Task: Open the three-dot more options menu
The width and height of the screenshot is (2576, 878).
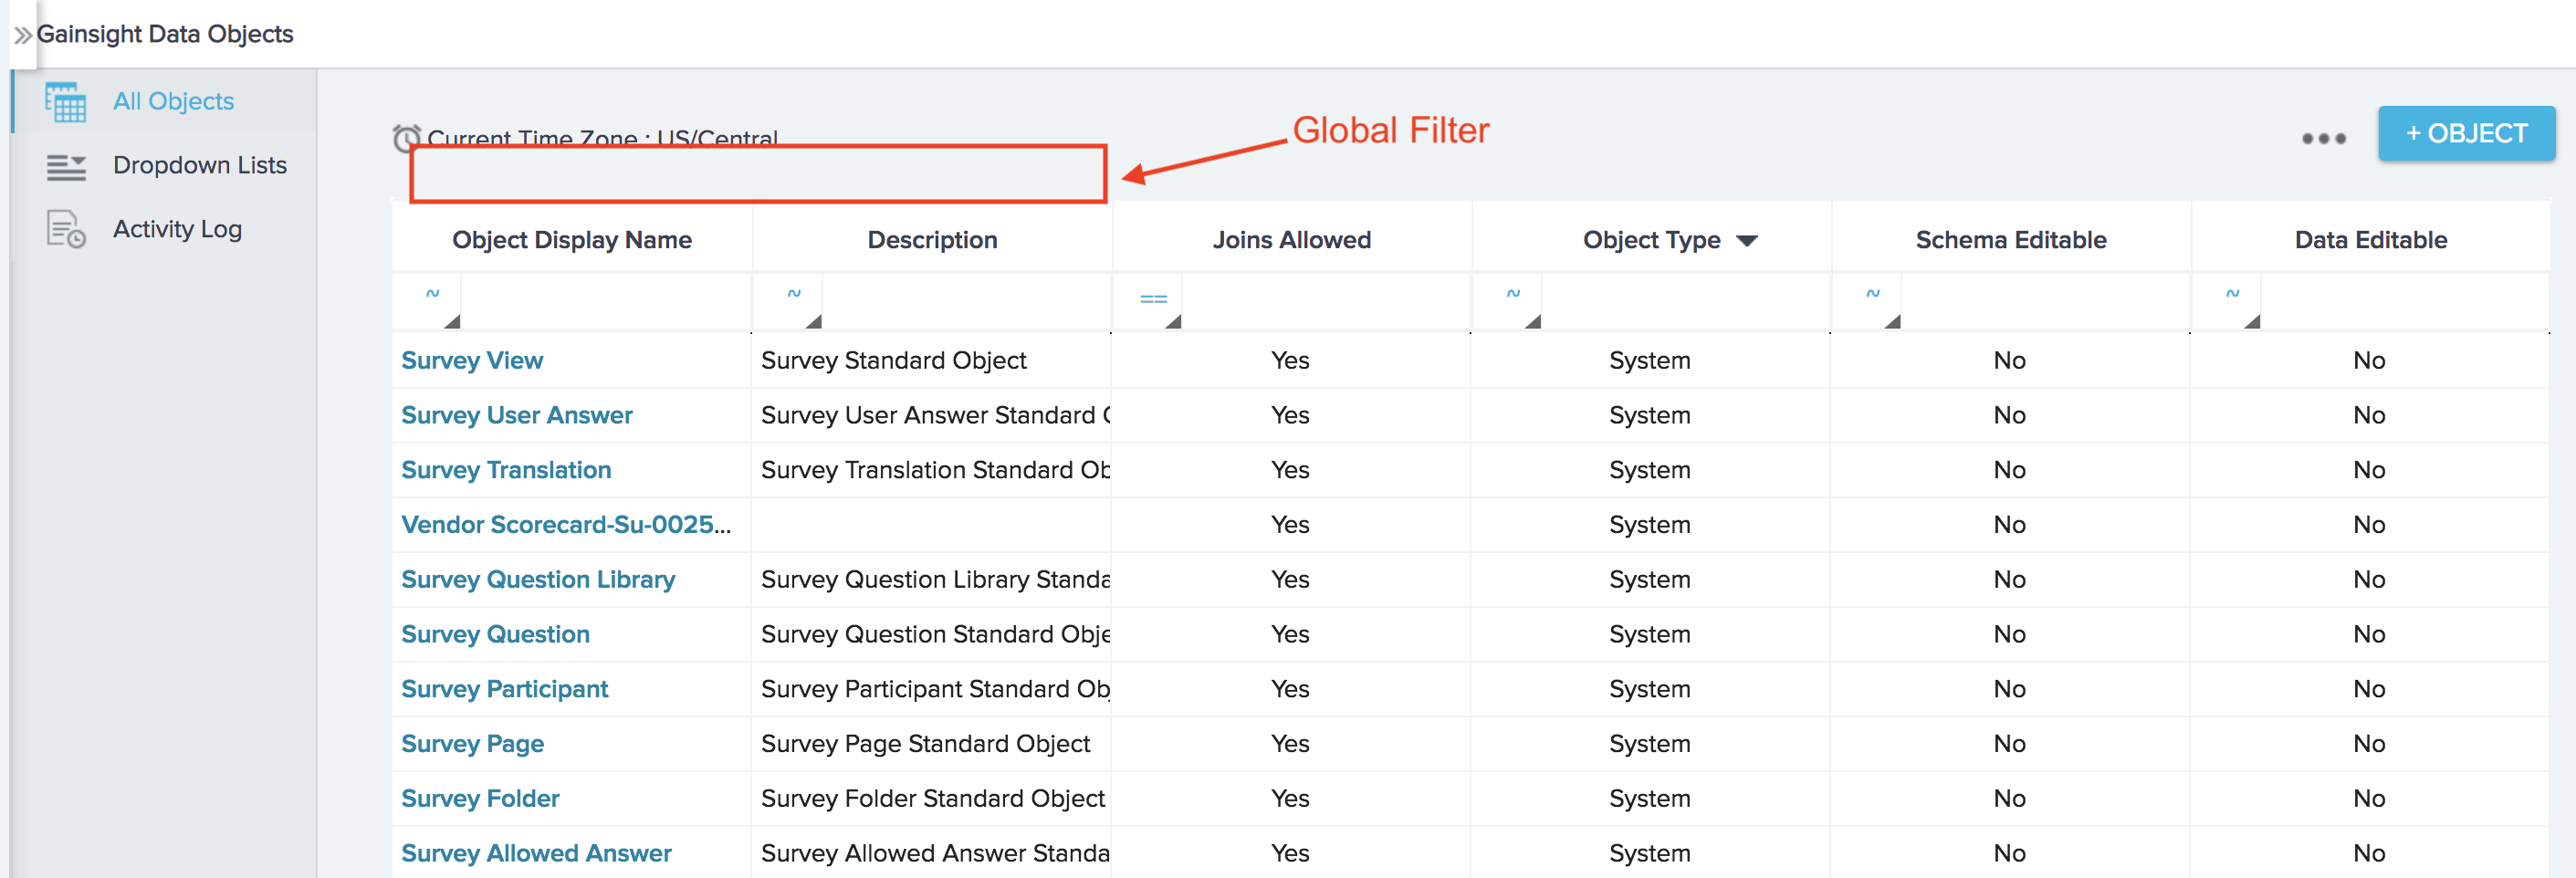Action: [x=2323, y=138]
